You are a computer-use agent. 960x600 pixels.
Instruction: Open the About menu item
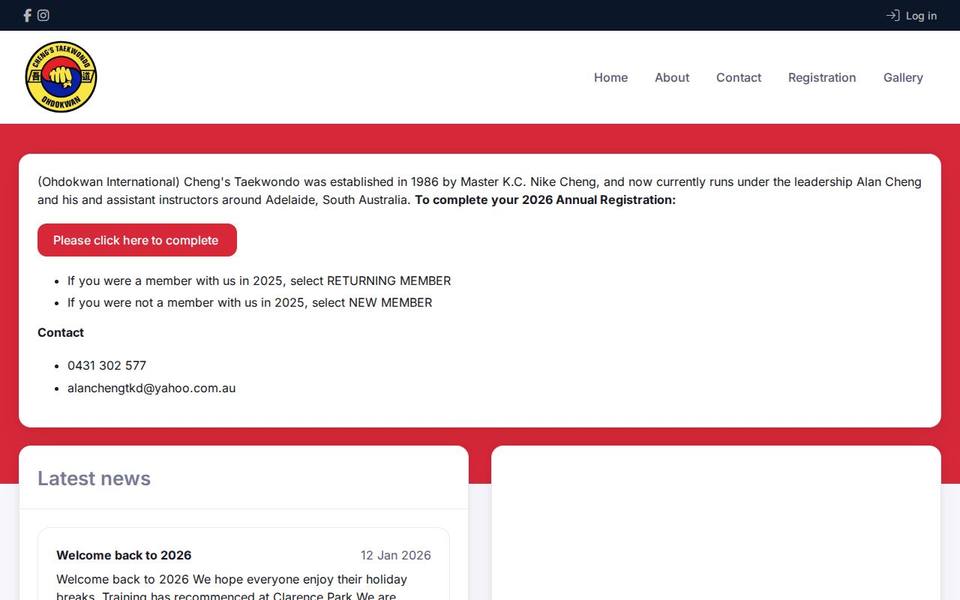(672, 78)
